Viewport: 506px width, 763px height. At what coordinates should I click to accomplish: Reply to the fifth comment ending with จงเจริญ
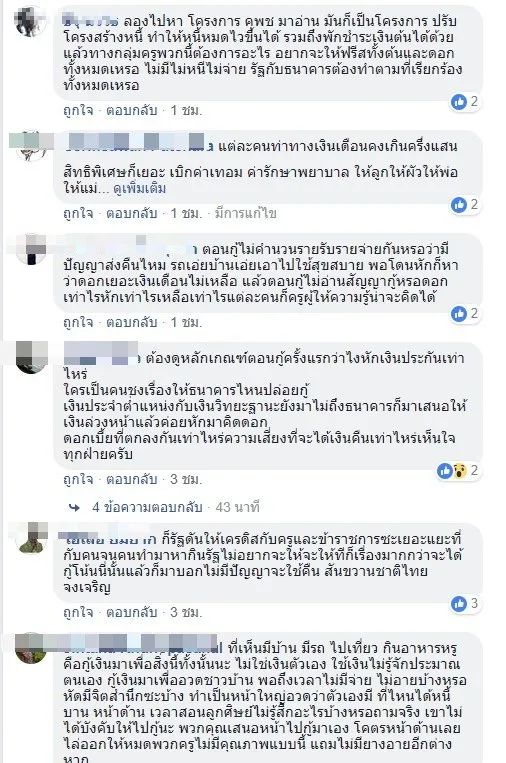(131, 612)
